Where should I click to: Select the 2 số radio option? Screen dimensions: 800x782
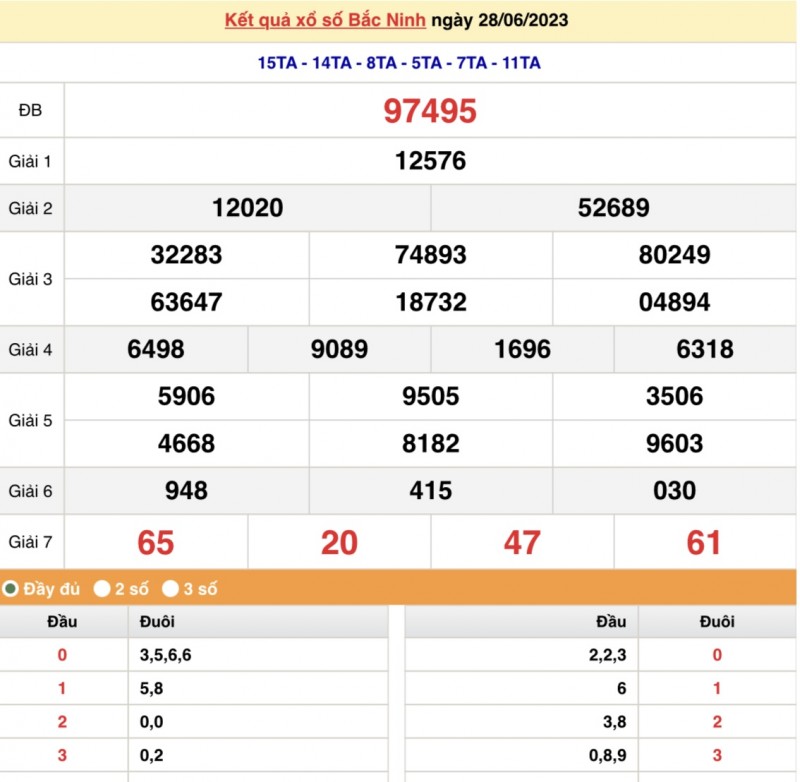pyautogui.click(x=102, y=589)
